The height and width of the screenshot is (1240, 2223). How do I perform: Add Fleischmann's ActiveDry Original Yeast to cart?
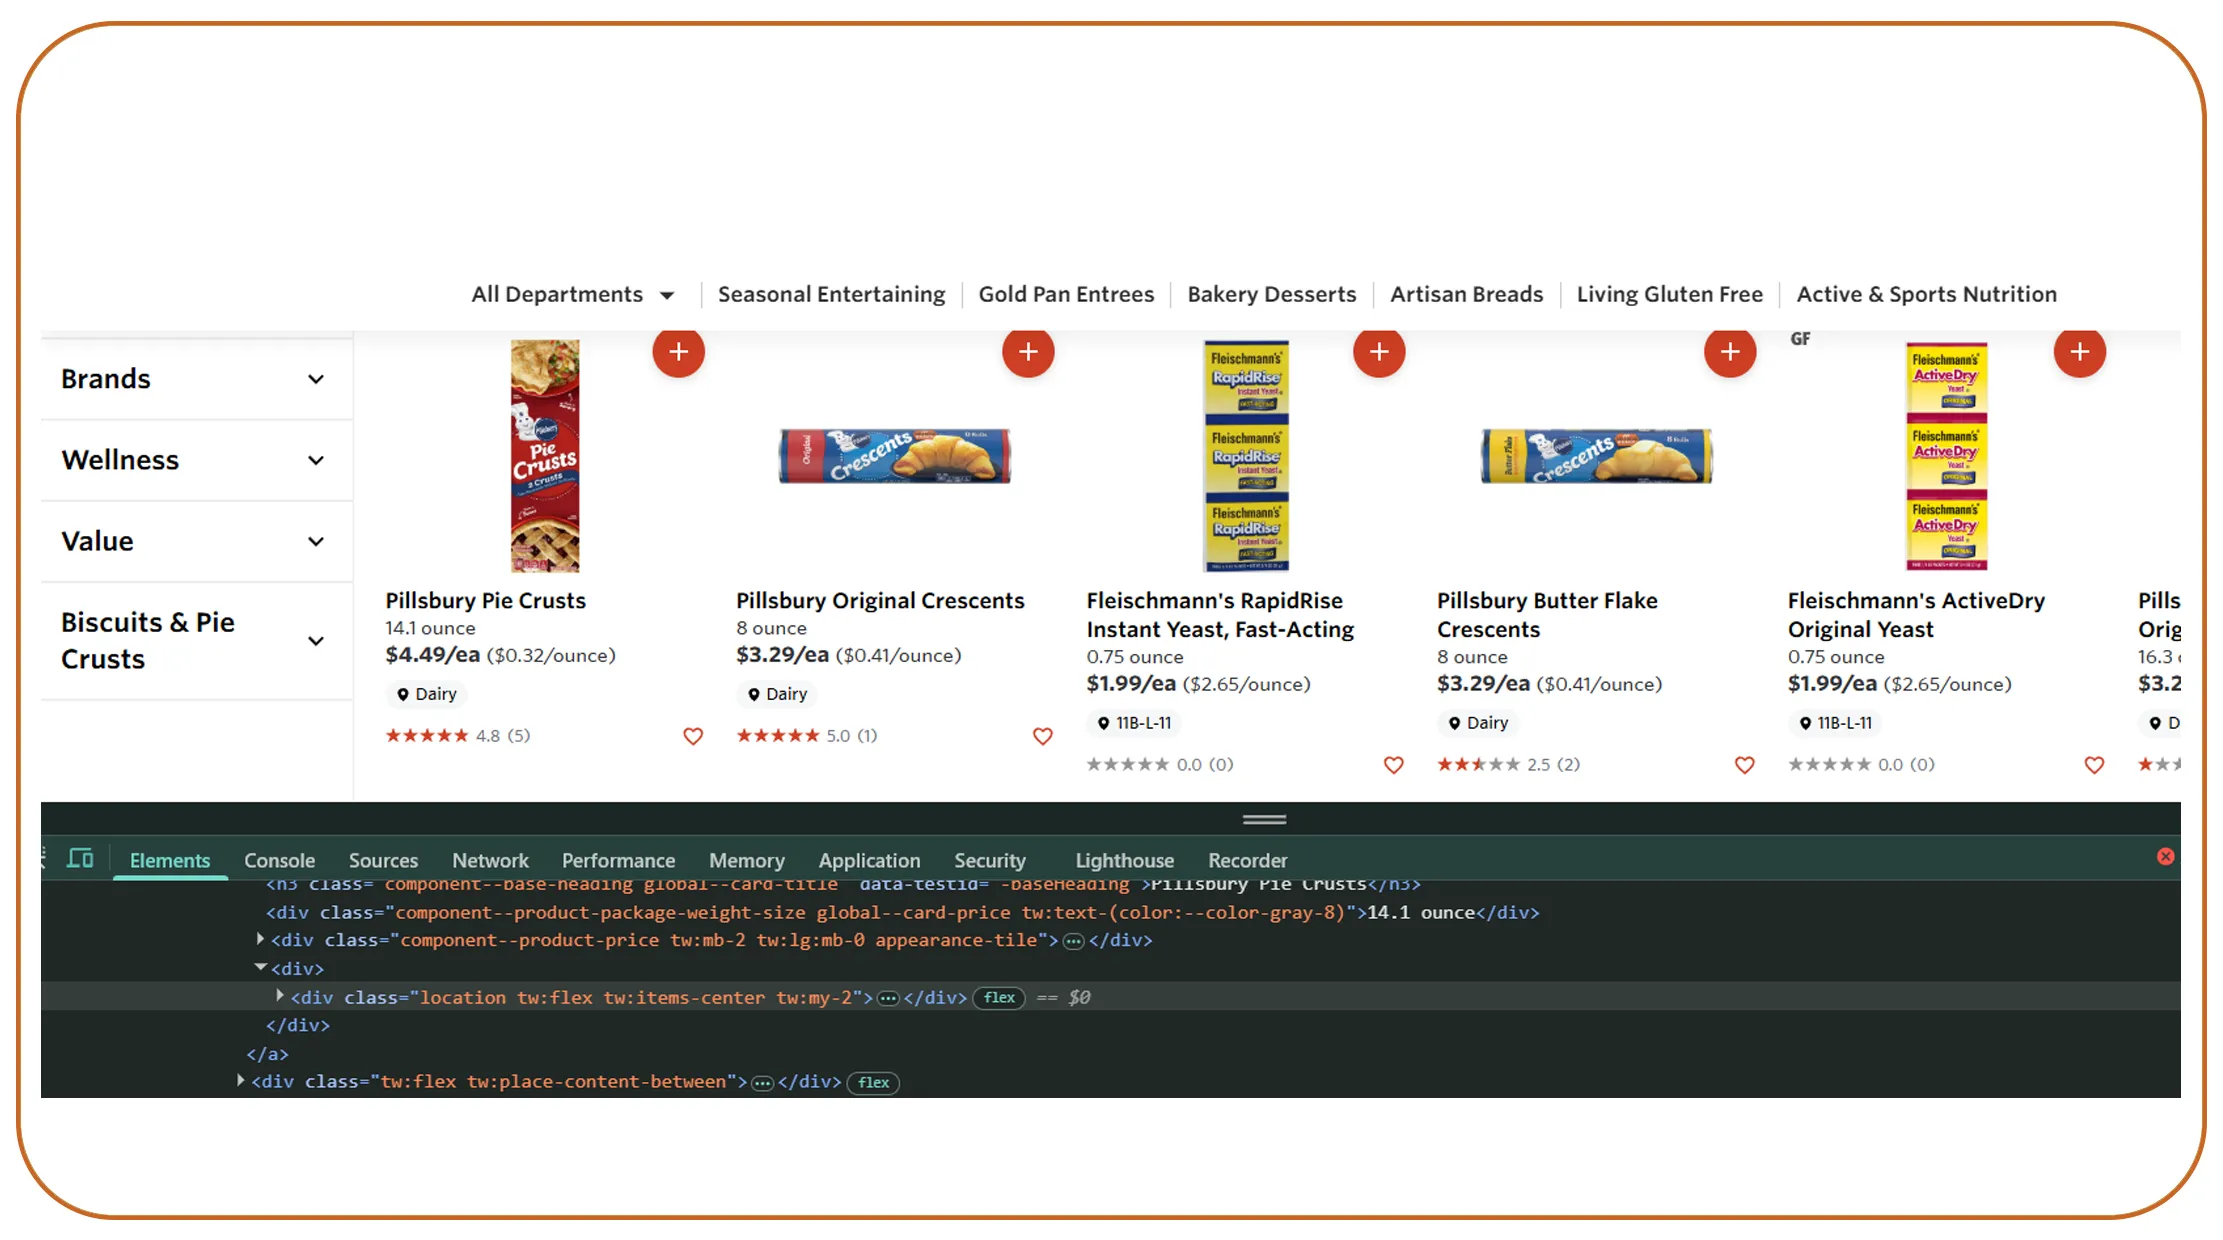(x=2080, y=352)
